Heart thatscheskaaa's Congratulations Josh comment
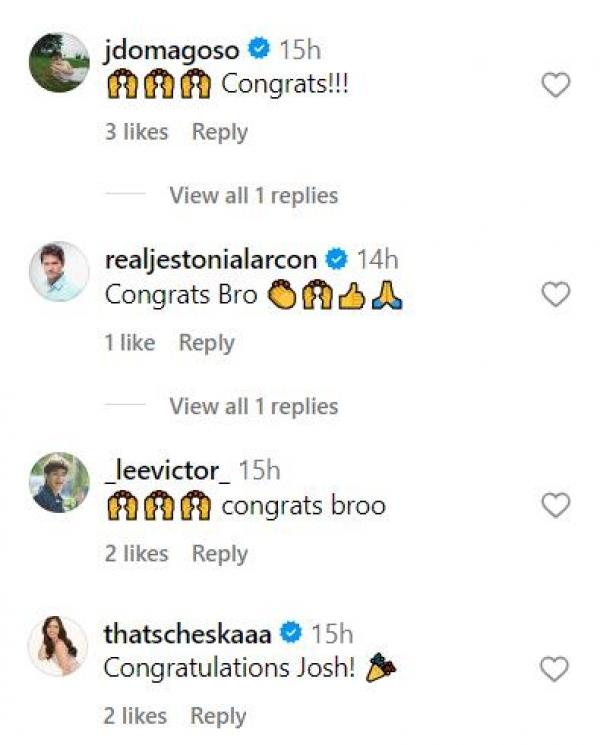 [555, 668]
